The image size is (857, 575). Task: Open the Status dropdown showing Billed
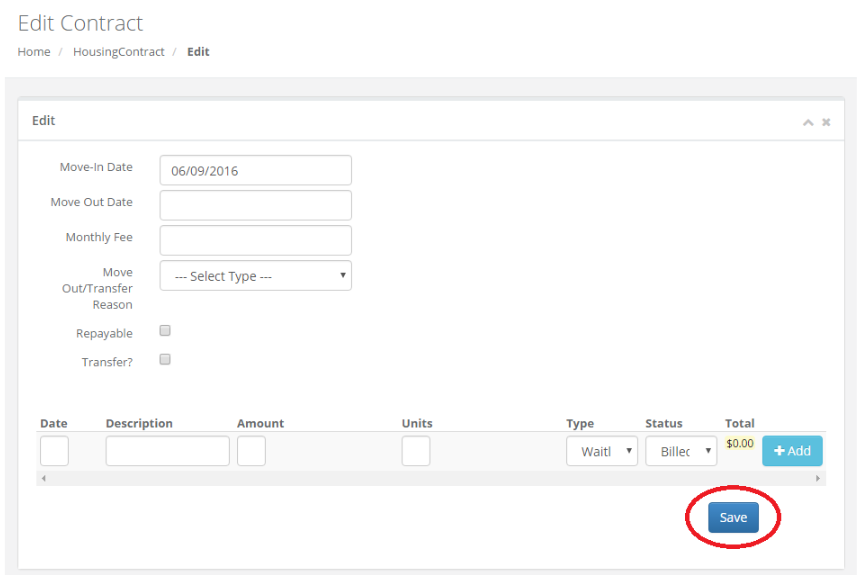click(x=681, y=451)
